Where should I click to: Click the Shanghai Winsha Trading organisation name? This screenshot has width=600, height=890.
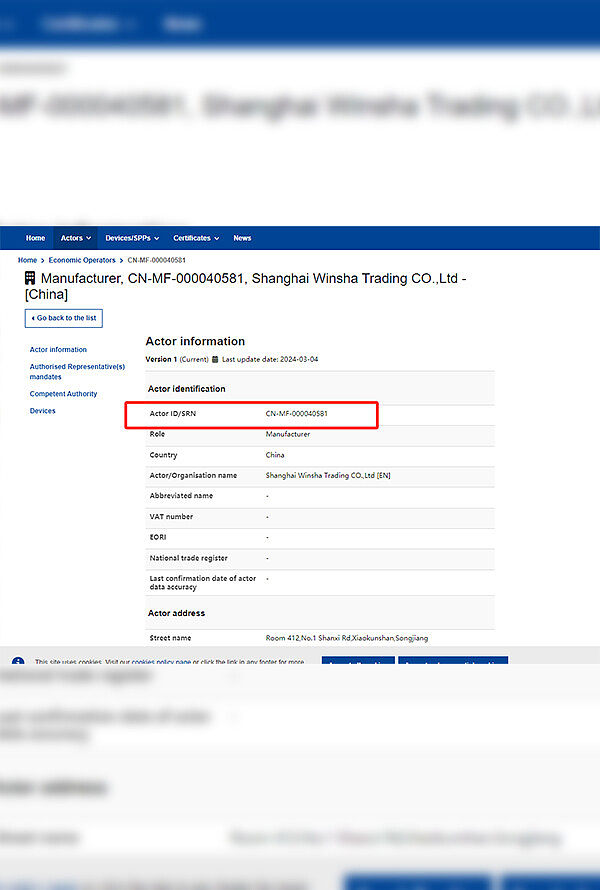[328, 476]
